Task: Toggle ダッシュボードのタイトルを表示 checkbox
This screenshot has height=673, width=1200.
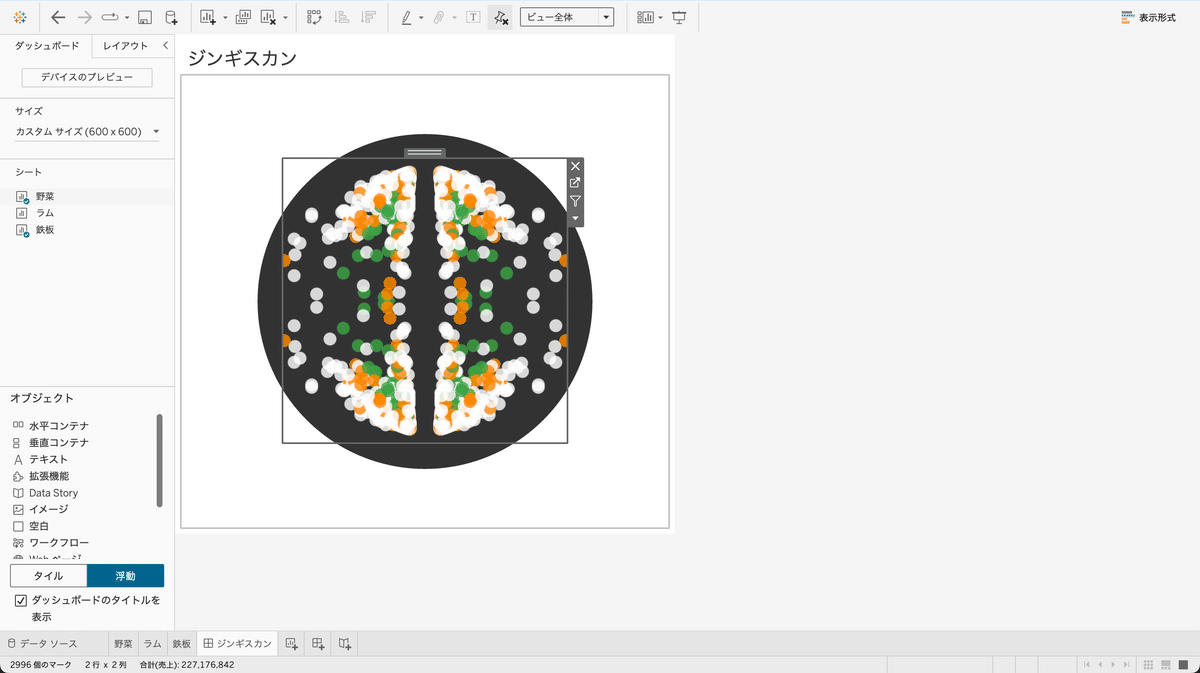Action: [21, 600]
